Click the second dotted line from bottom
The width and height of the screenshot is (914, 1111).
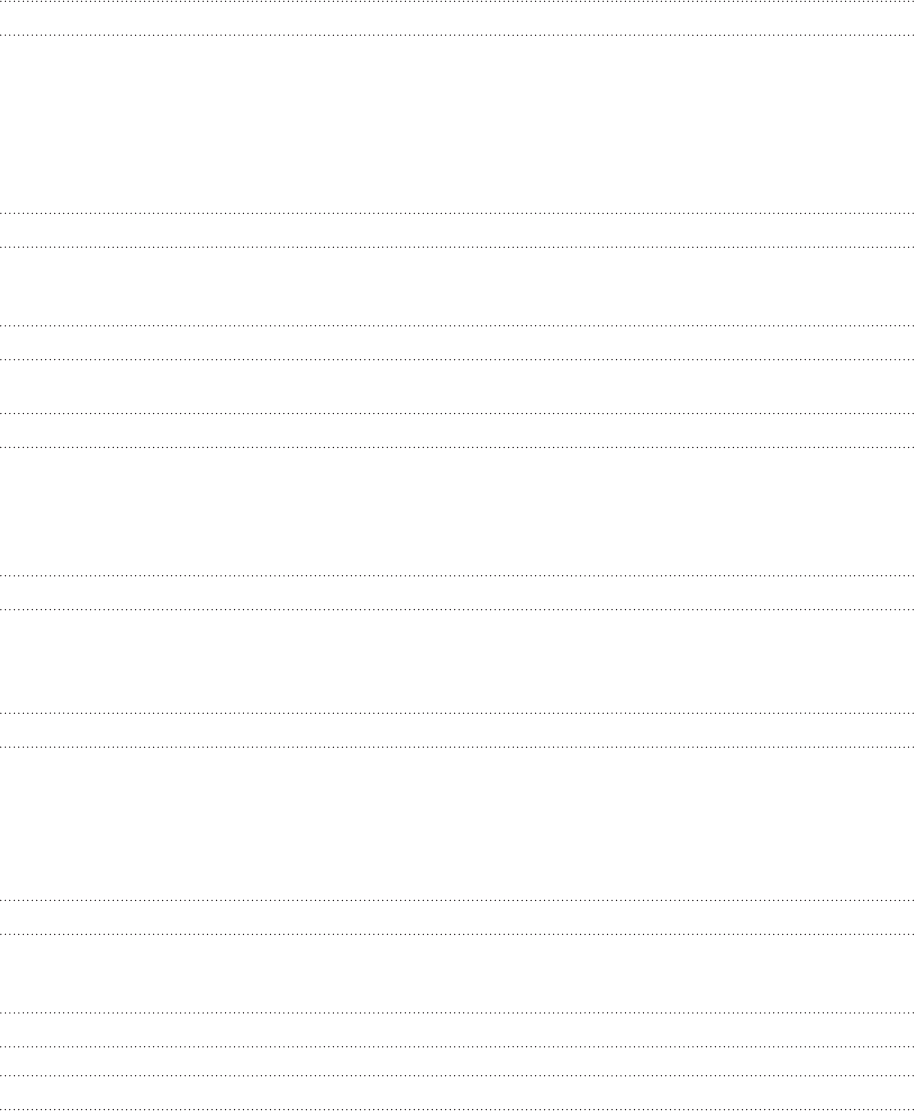click(457, 1075)
